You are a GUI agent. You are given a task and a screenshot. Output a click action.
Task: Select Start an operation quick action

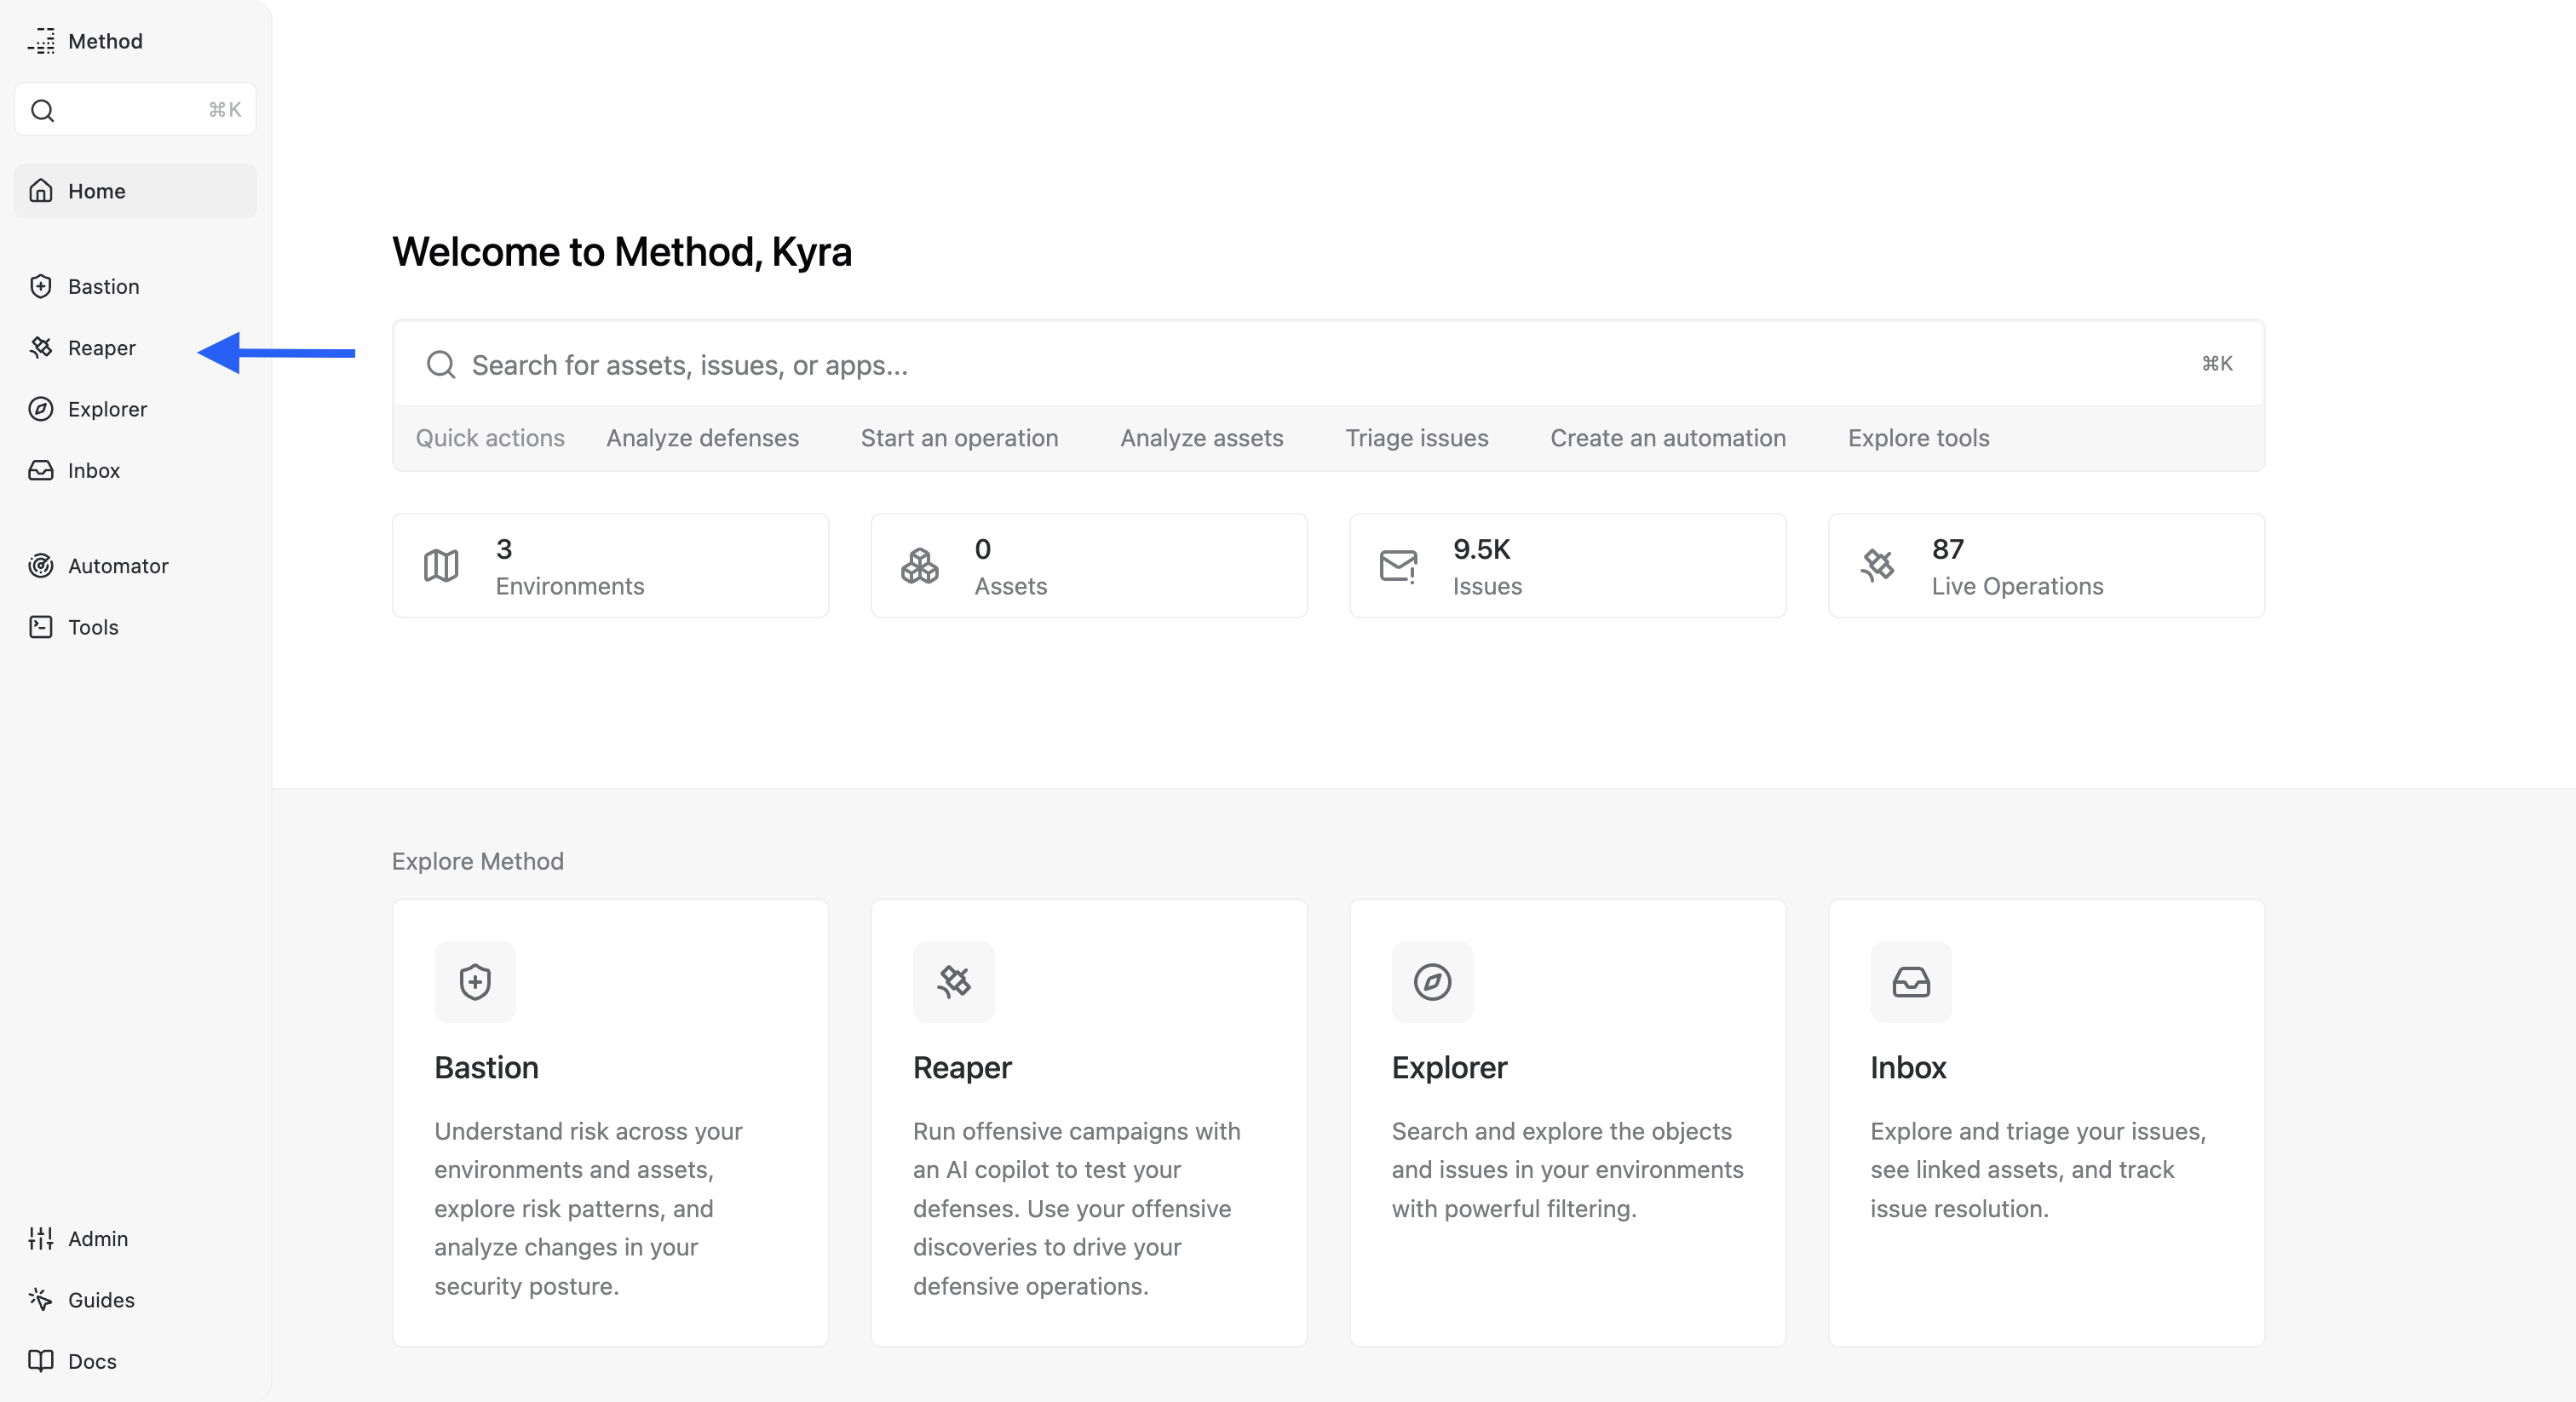click(959, 438)
